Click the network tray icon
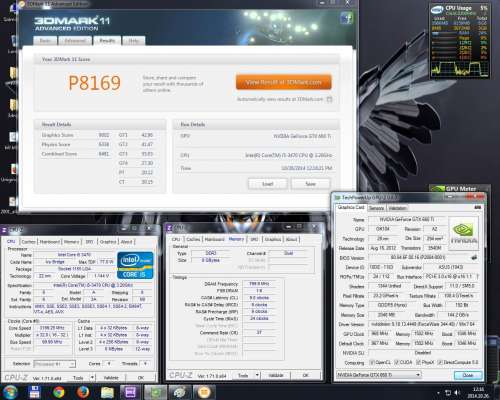Image resolution: width=500 pixels, height=400 pixels. pos(448,392)
